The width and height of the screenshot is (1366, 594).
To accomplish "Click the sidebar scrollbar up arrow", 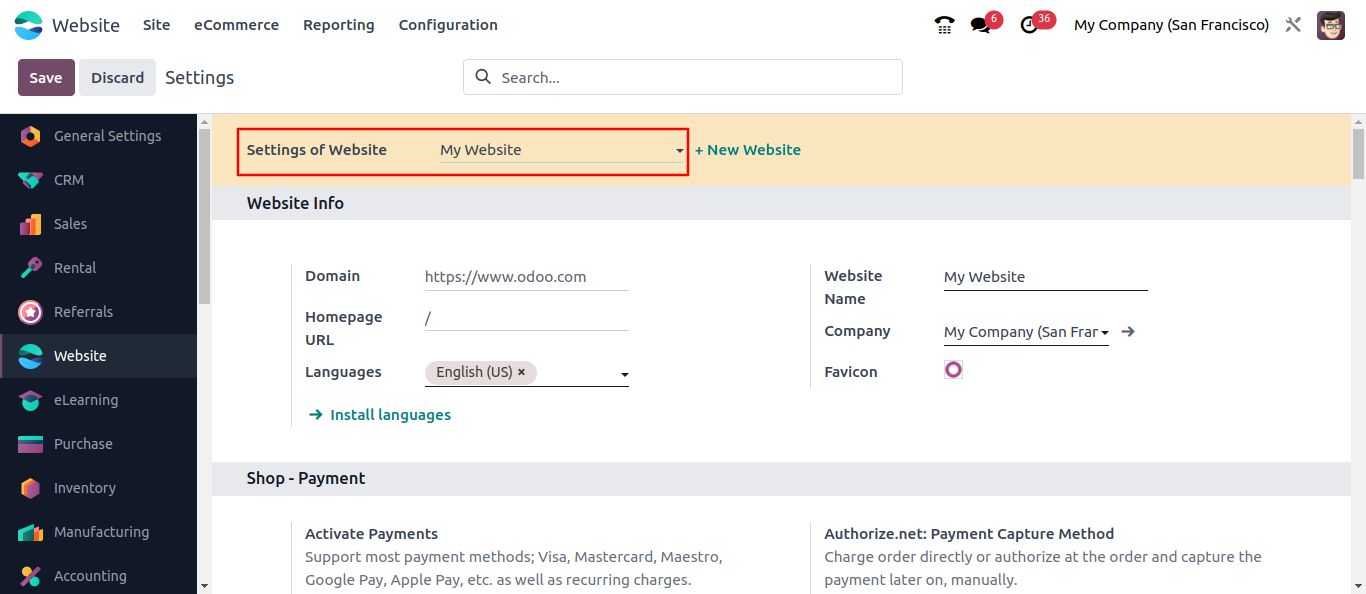I will pos(204,122).
